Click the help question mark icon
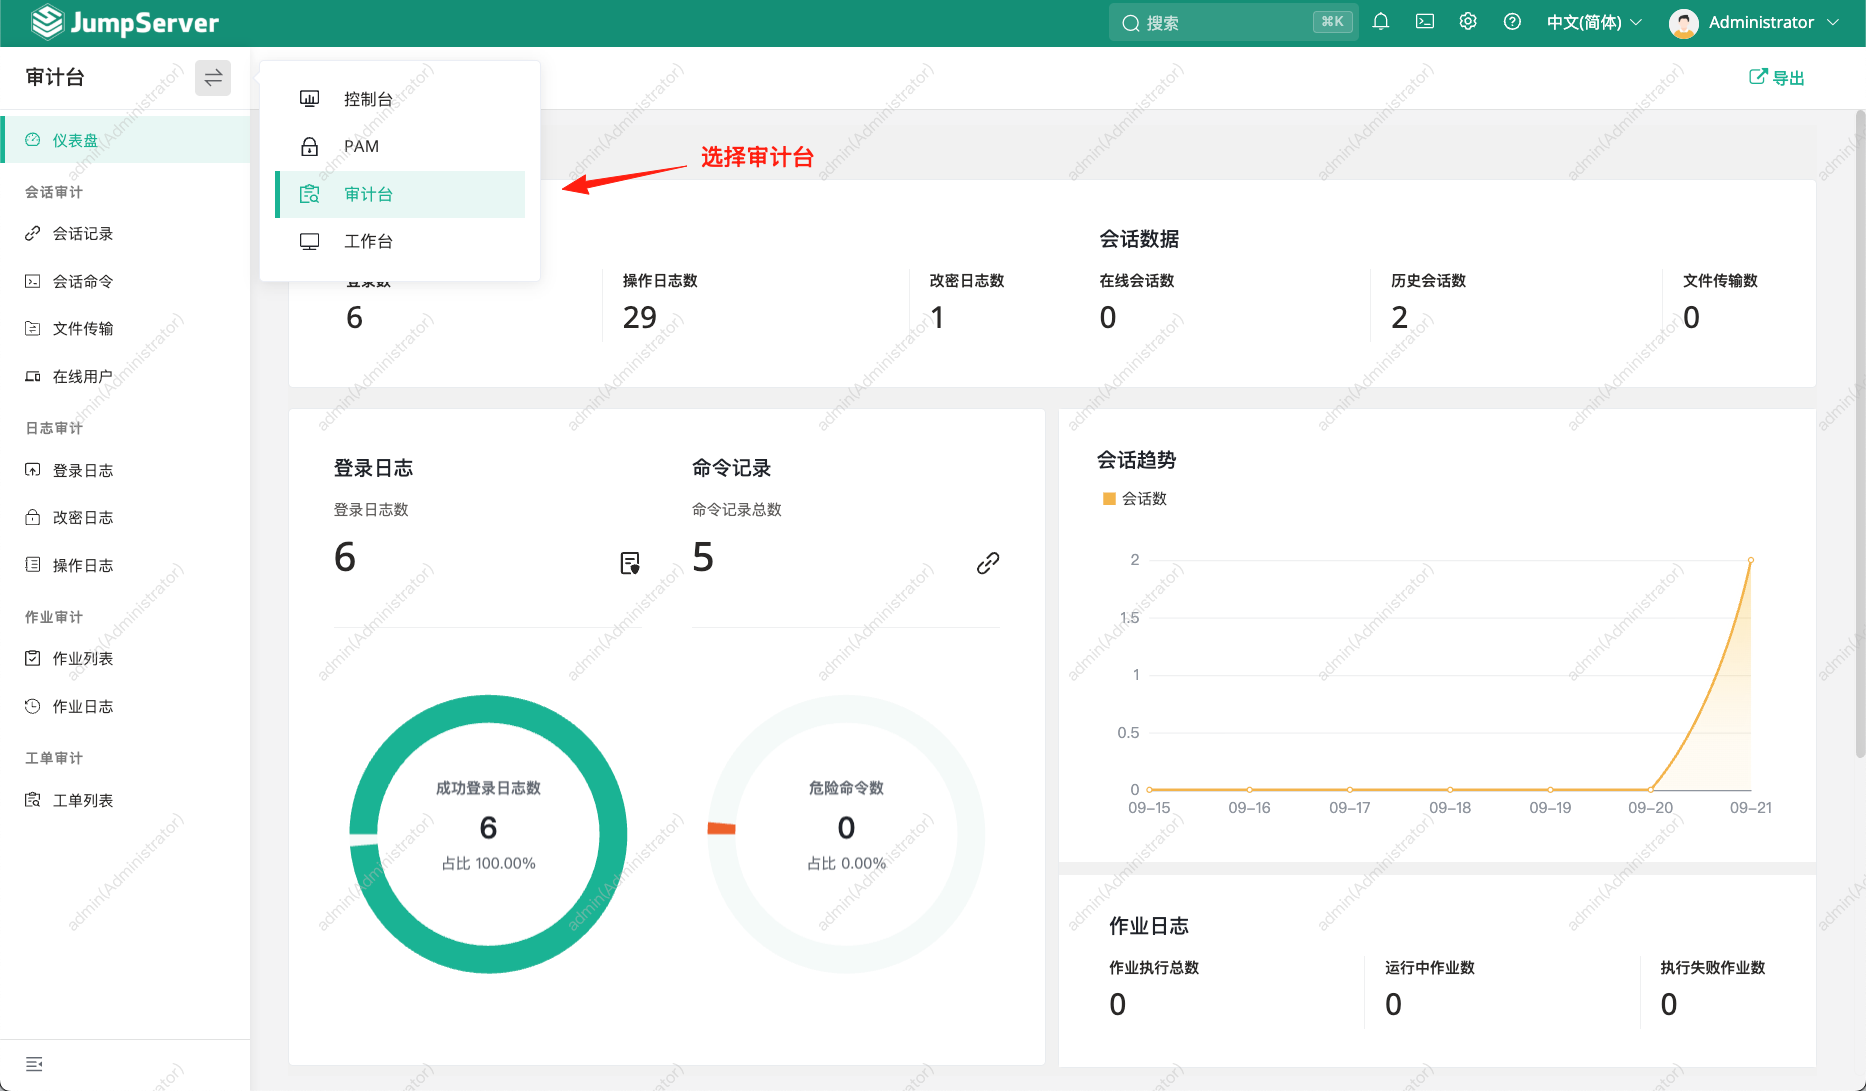The image size is (1866, 1091). [x=1512, y=22]
